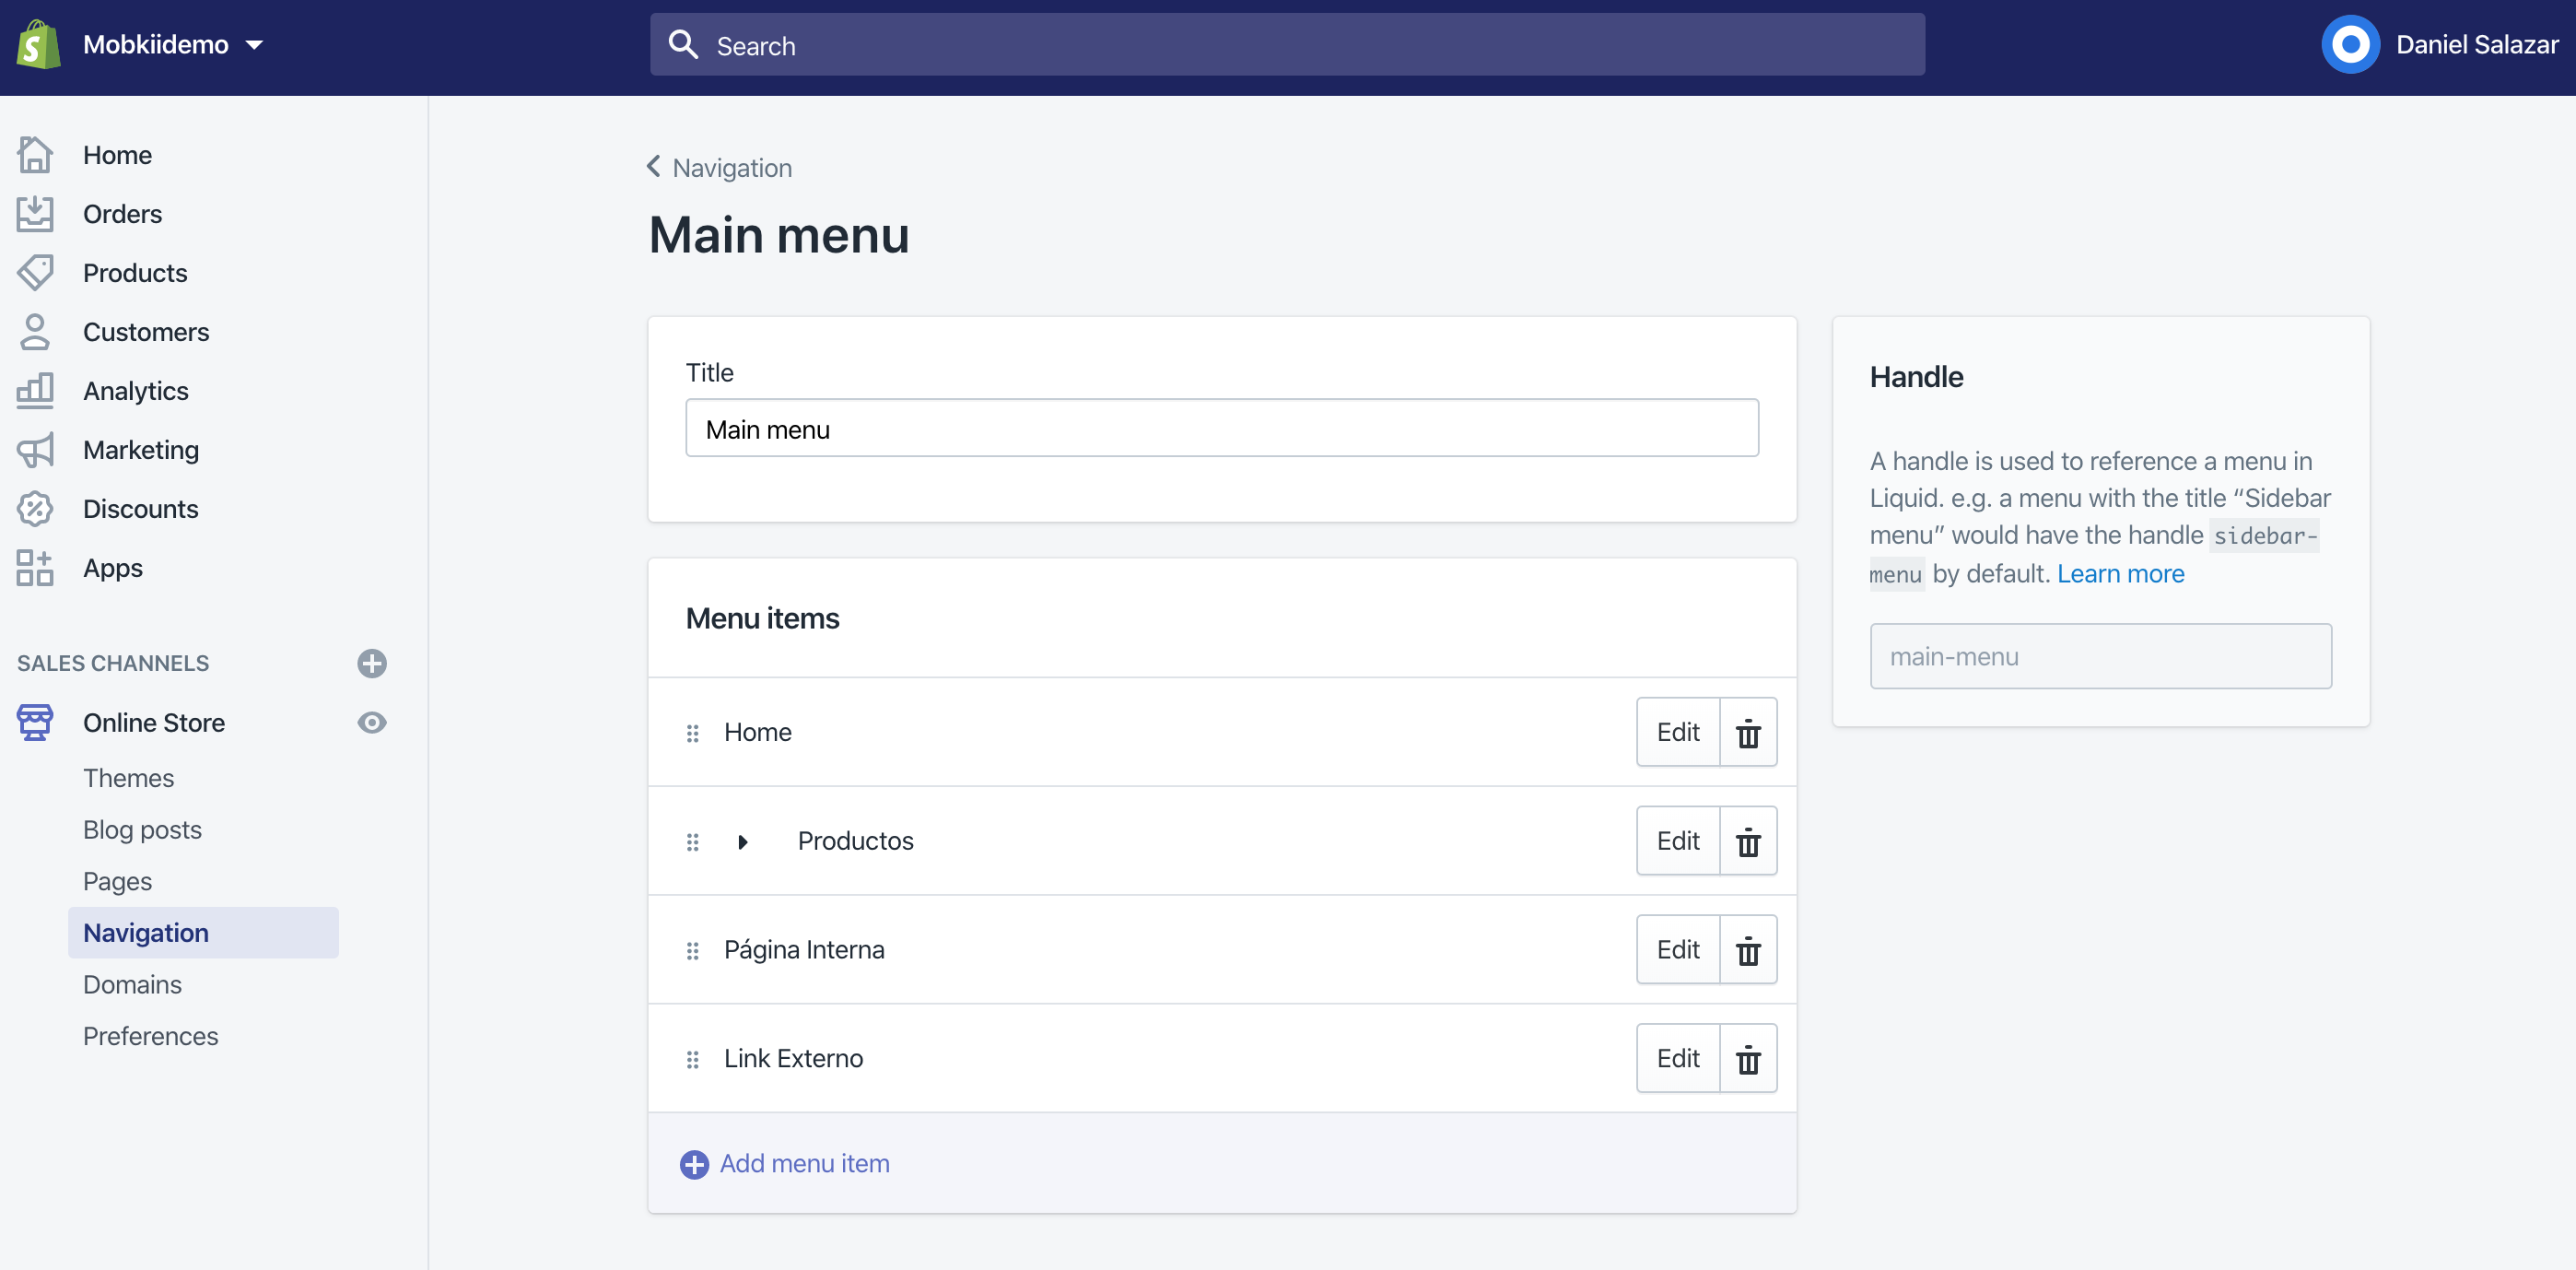Click the Title input field
2576x1270 pixels.
click(x=1222, y=429)
